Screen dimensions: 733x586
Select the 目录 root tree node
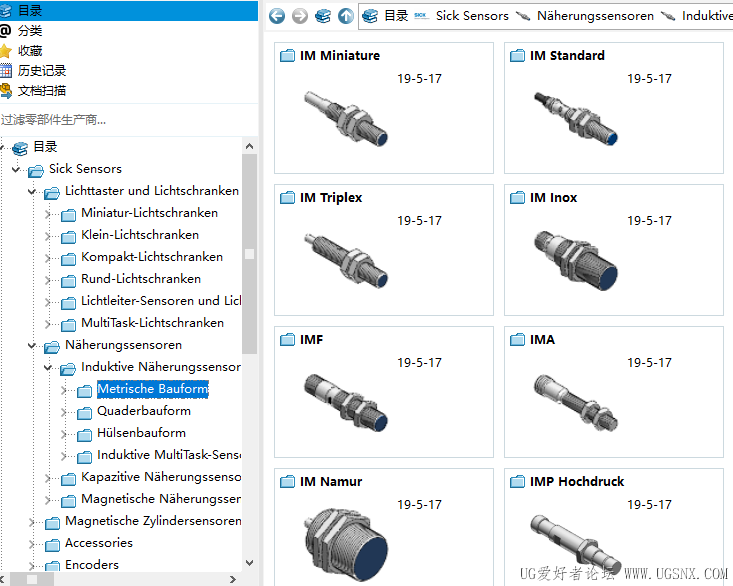pyautogui.click(x=45, y=147)
